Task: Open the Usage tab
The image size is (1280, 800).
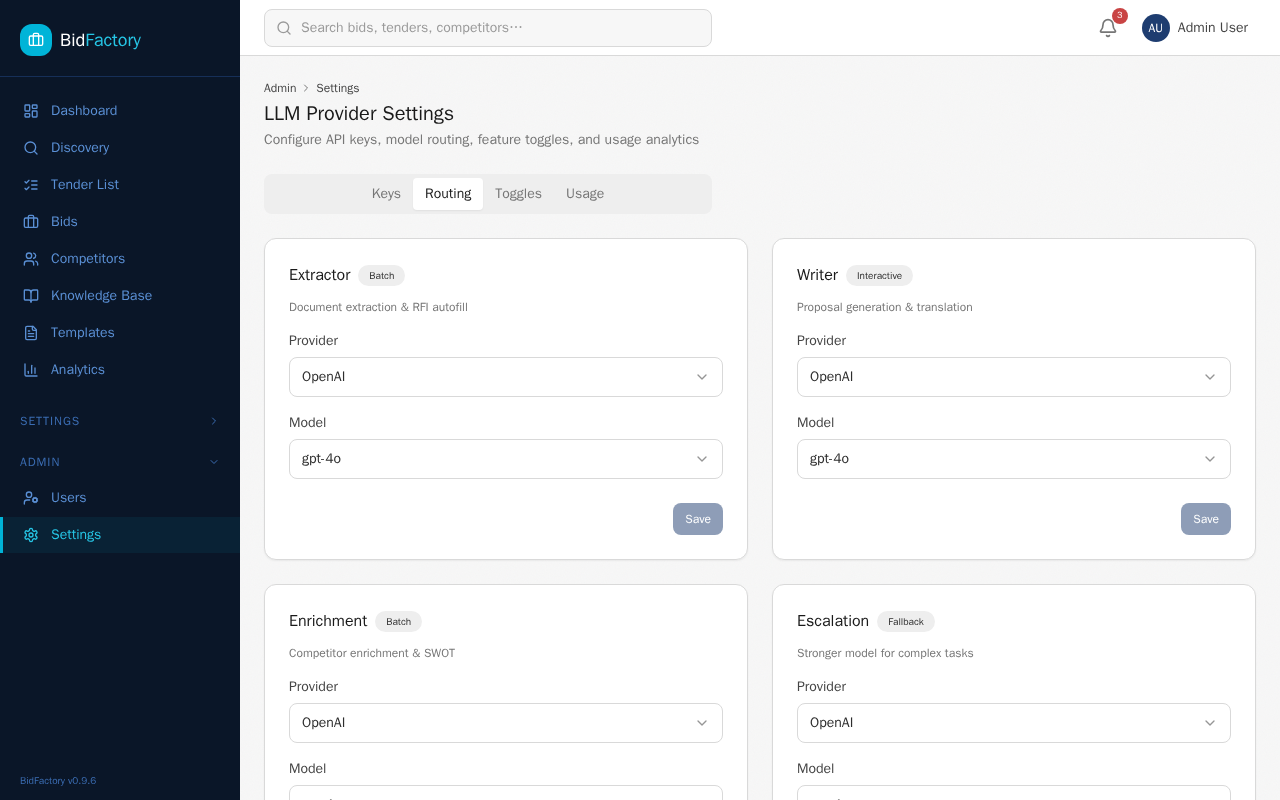Action: pyautogui.click(x=585, y=194)
